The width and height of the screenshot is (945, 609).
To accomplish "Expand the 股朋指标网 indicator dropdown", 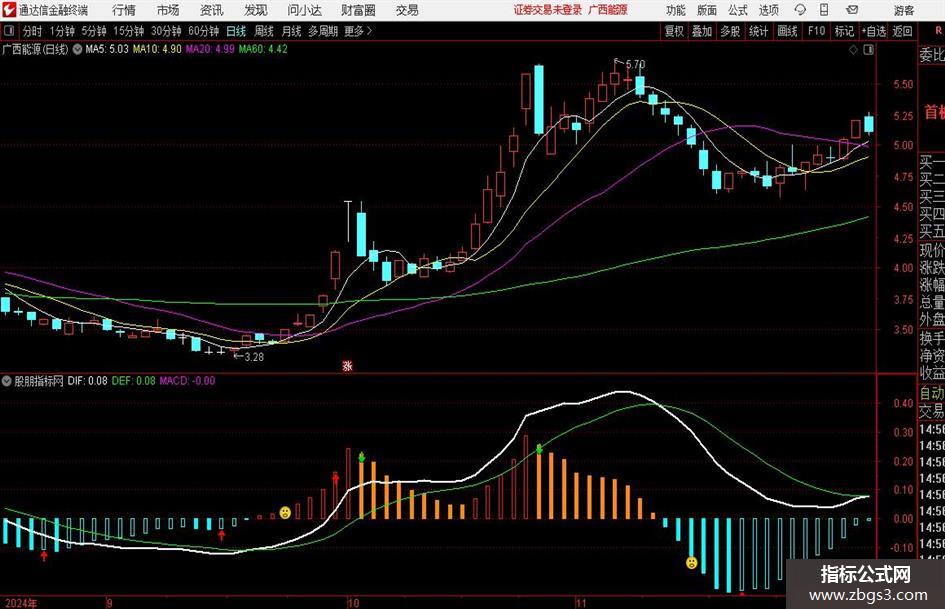I will coord(7,381).
